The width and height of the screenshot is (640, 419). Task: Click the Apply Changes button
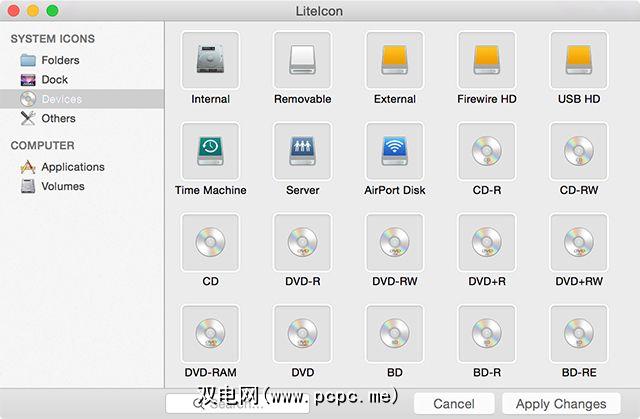coord(560,404)
